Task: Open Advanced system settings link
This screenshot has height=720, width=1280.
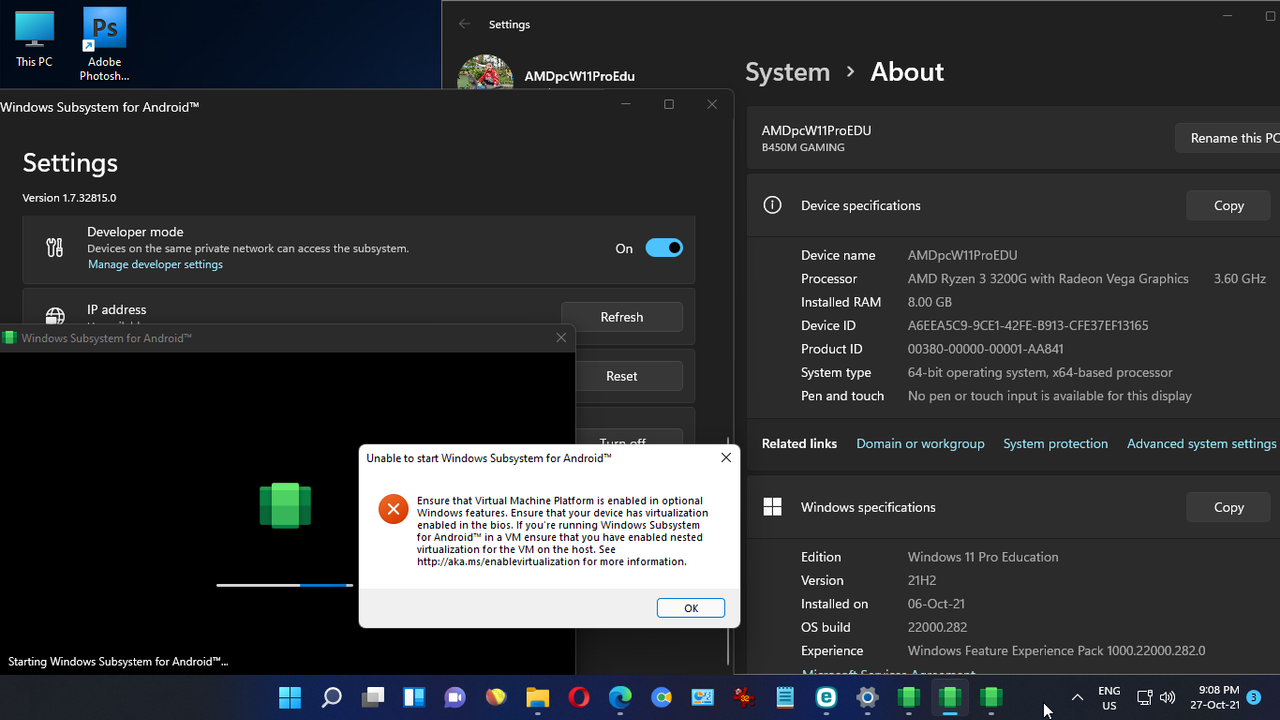Action: tap(1201, 443)
